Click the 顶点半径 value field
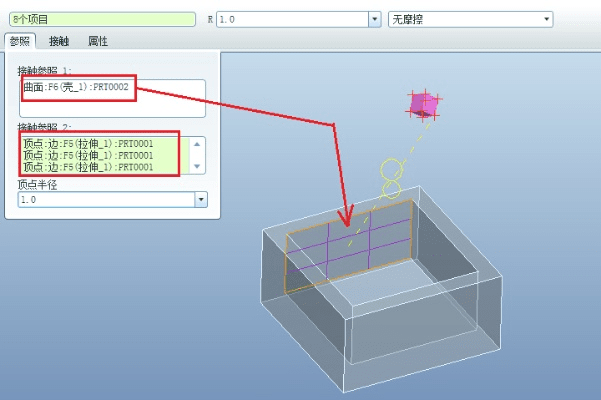 click(x=105, y=199)
